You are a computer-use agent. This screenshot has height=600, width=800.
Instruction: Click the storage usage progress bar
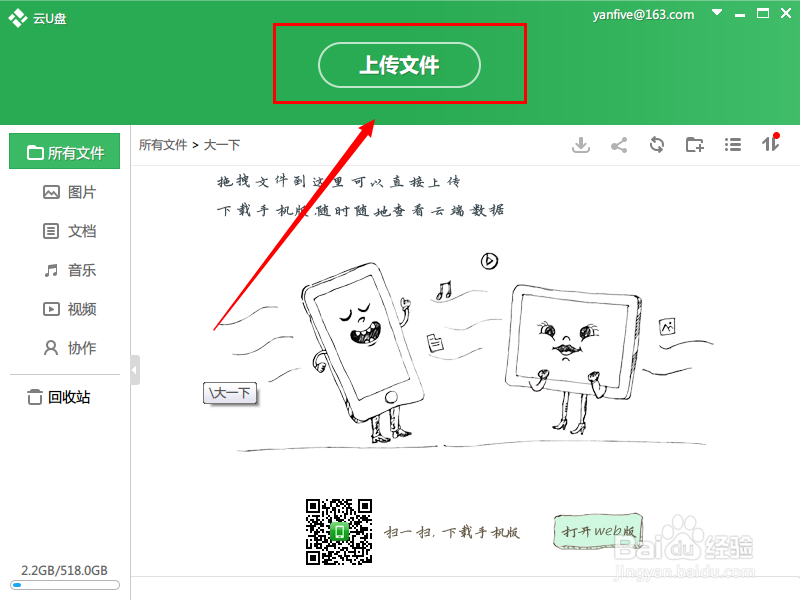64,585
